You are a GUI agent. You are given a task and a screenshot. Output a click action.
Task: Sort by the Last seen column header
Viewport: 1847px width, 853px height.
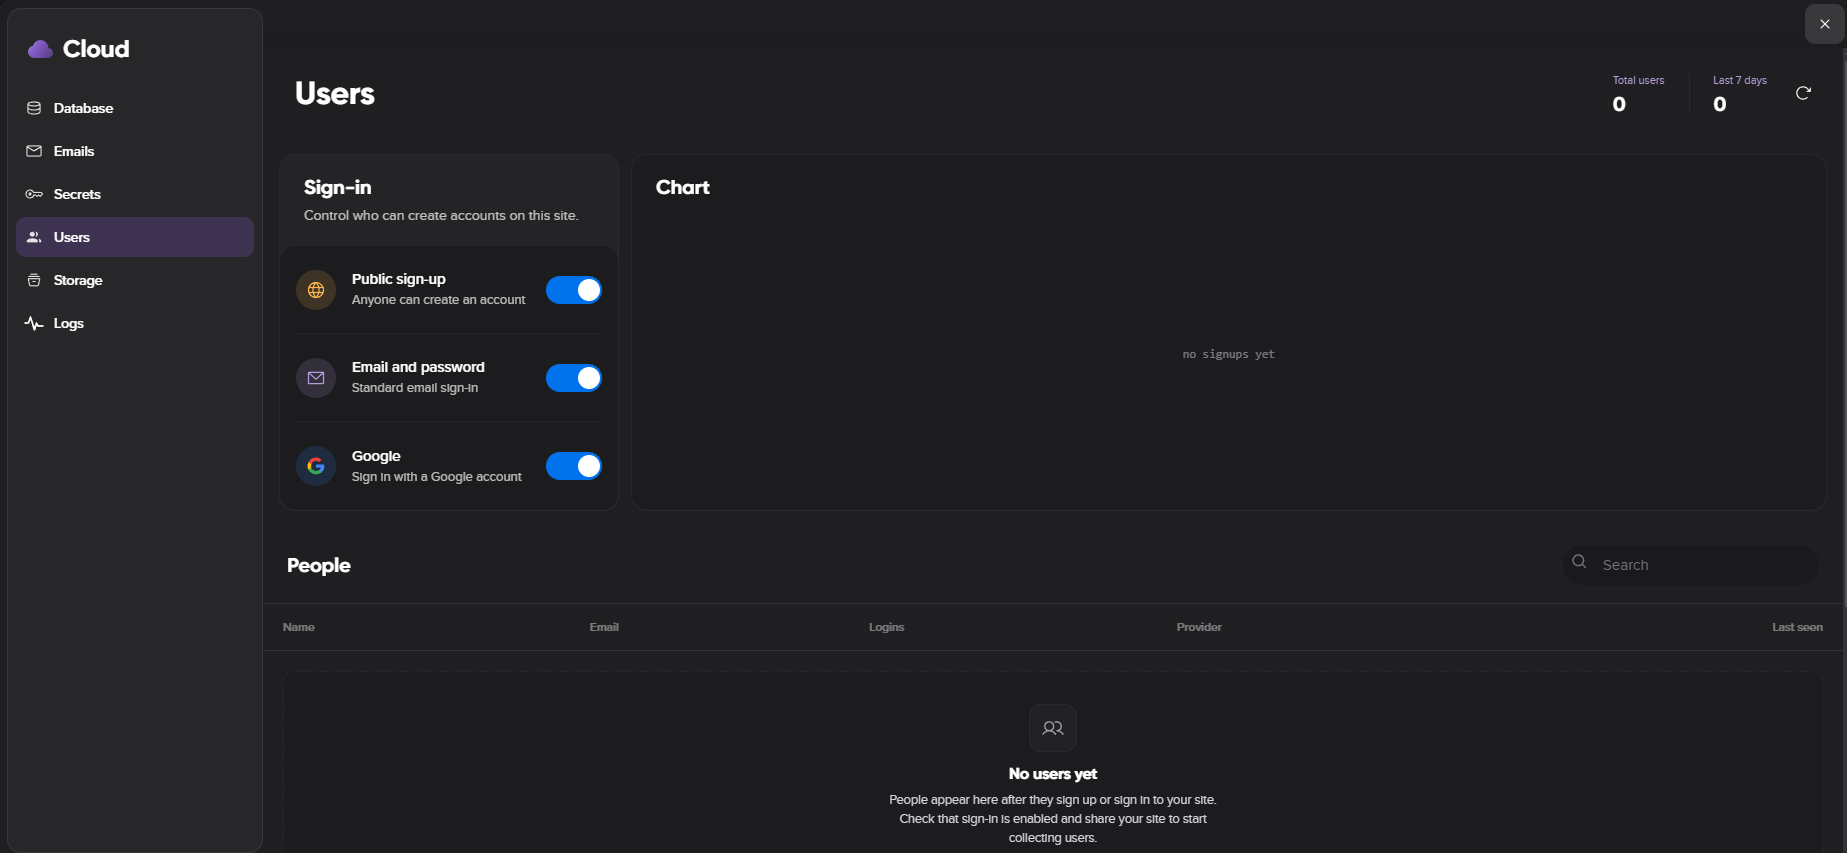point(1797,627)
